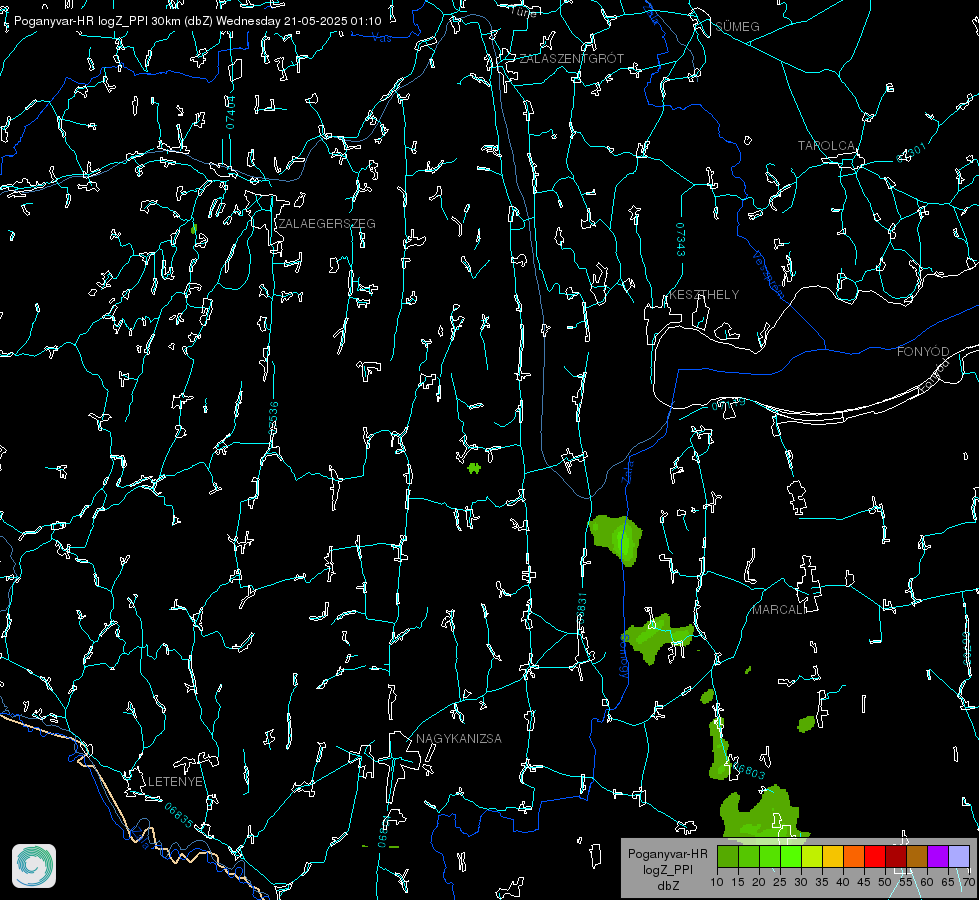Screen dimensions: 979x900
Task: Click the logZ_PPI legend label
Action: [x=667, y=869]
